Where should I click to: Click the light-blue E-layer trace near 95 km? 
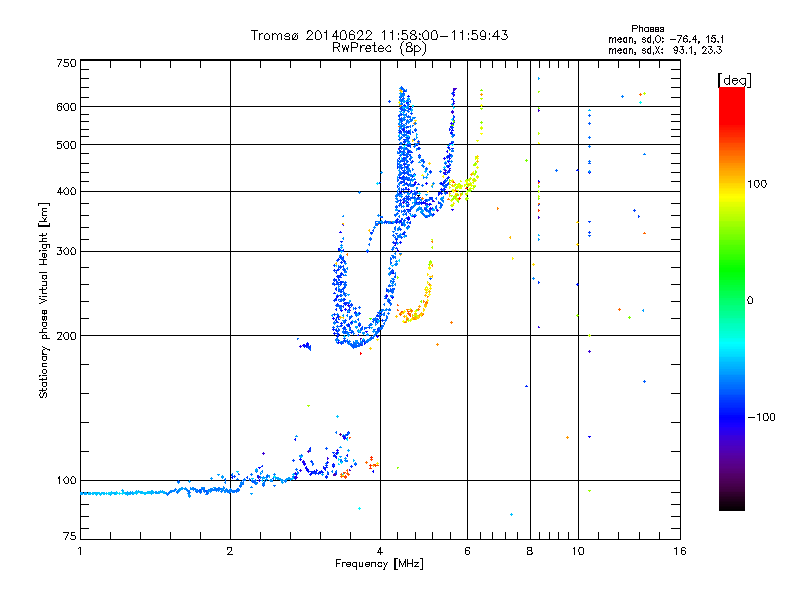(158, 492)
